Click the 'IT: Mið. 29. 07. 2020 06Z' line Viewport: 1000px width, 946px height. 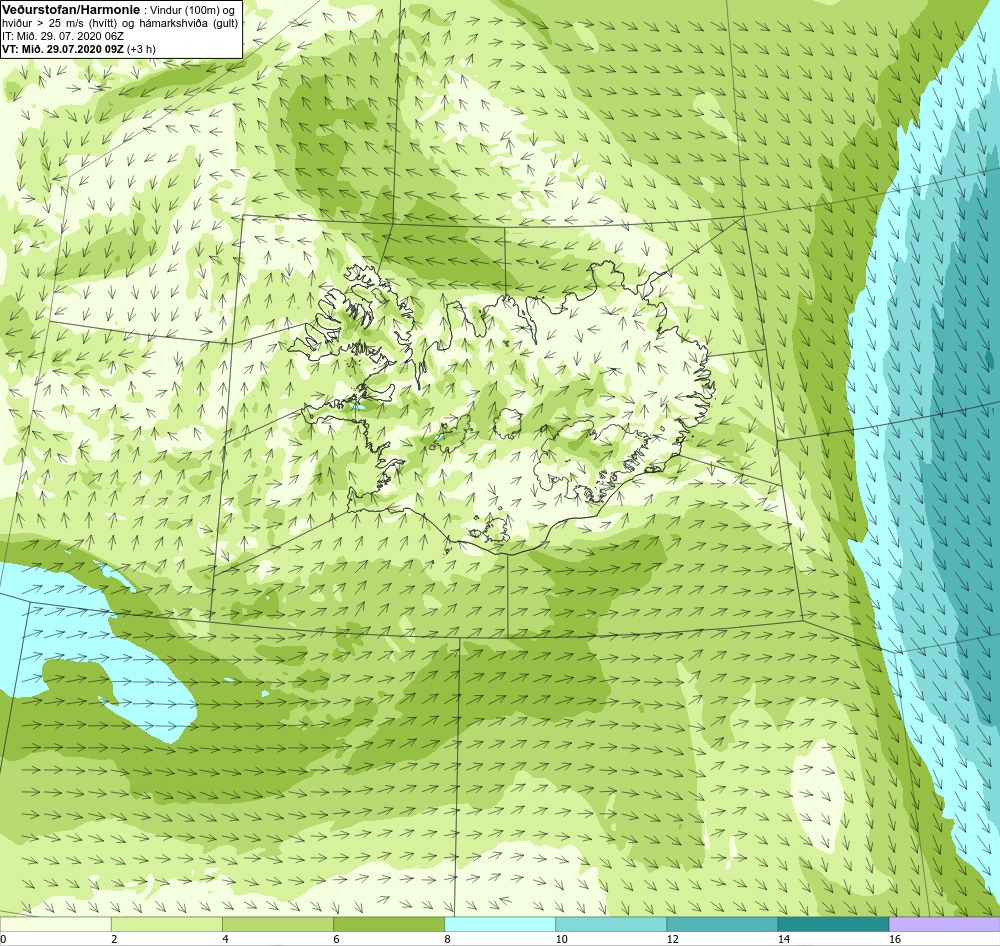(x=63, y=36)
